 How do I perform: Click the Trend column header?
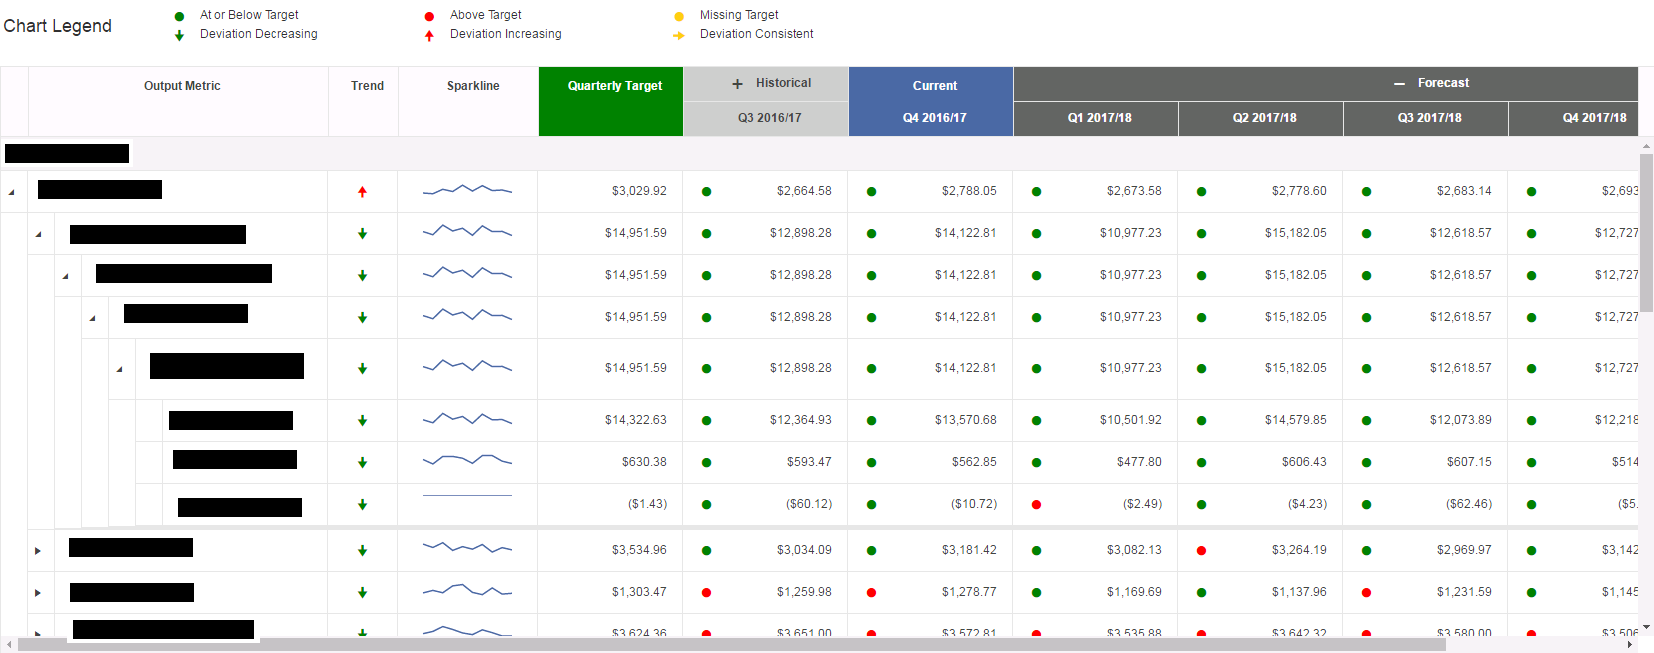point(367,86)
